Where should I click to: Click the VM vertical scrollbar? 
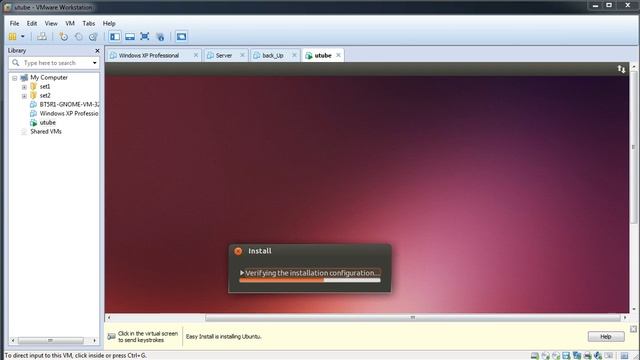click(634, 147)
